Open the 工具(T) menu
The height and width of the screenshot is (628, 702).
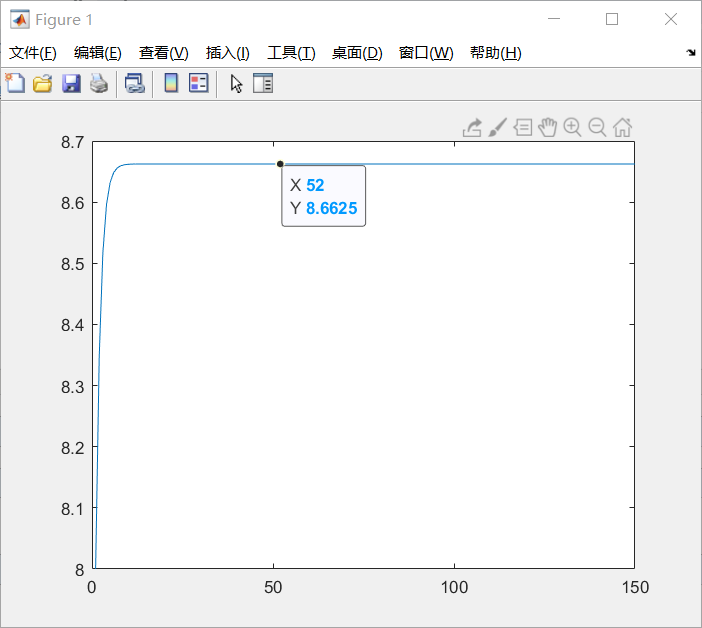291,53
